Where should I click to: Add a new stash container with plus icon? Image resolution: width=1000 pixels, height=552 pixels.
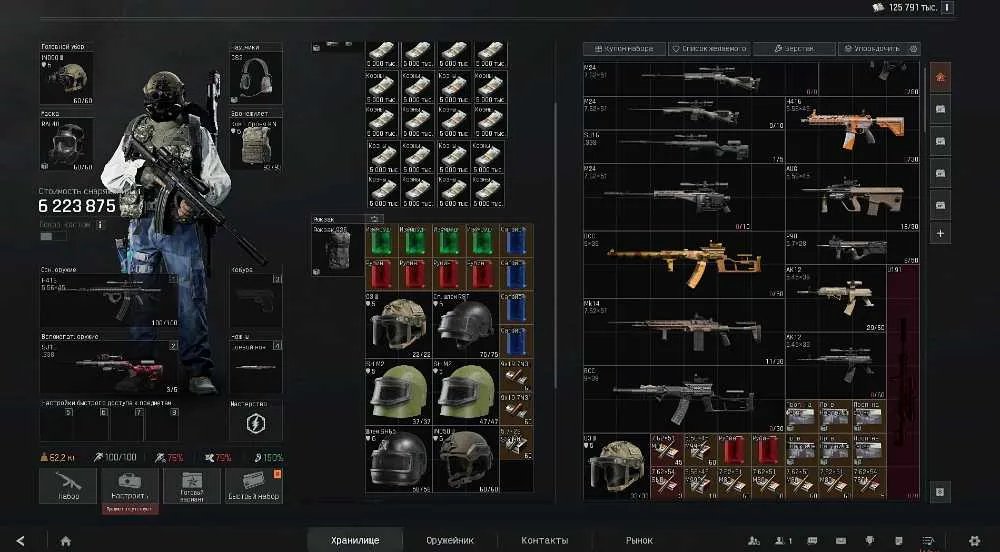pos(940,234)
